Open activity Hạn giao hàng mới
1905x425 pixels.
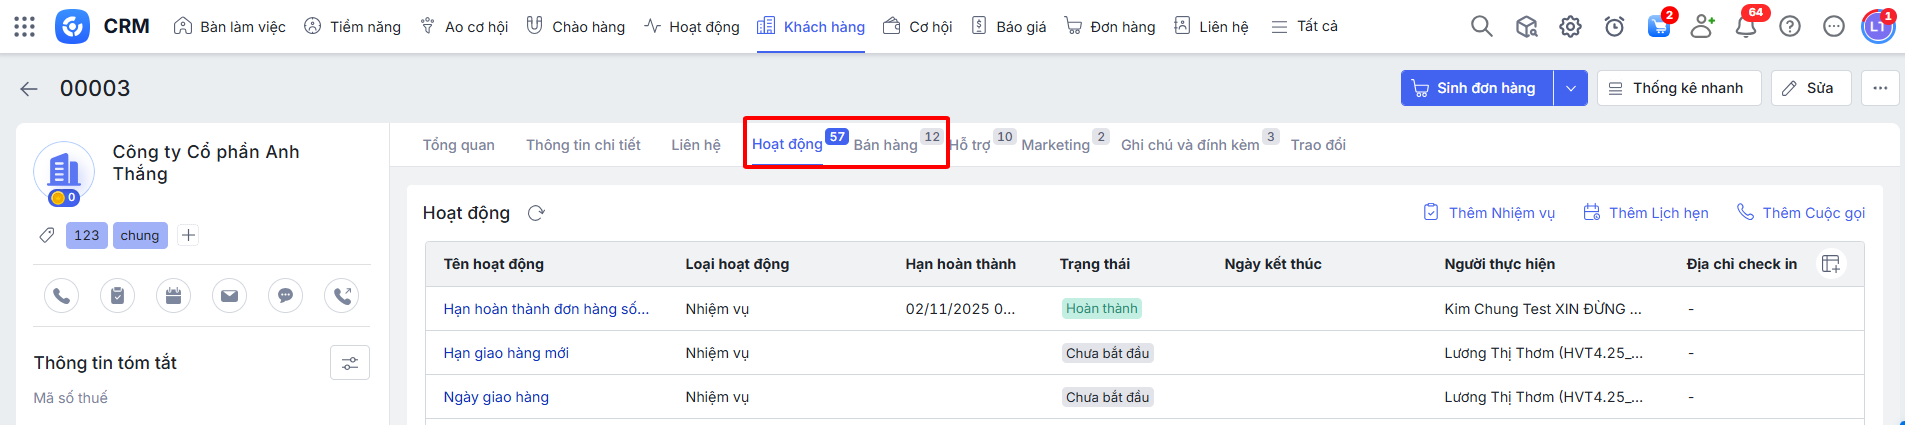506,353
